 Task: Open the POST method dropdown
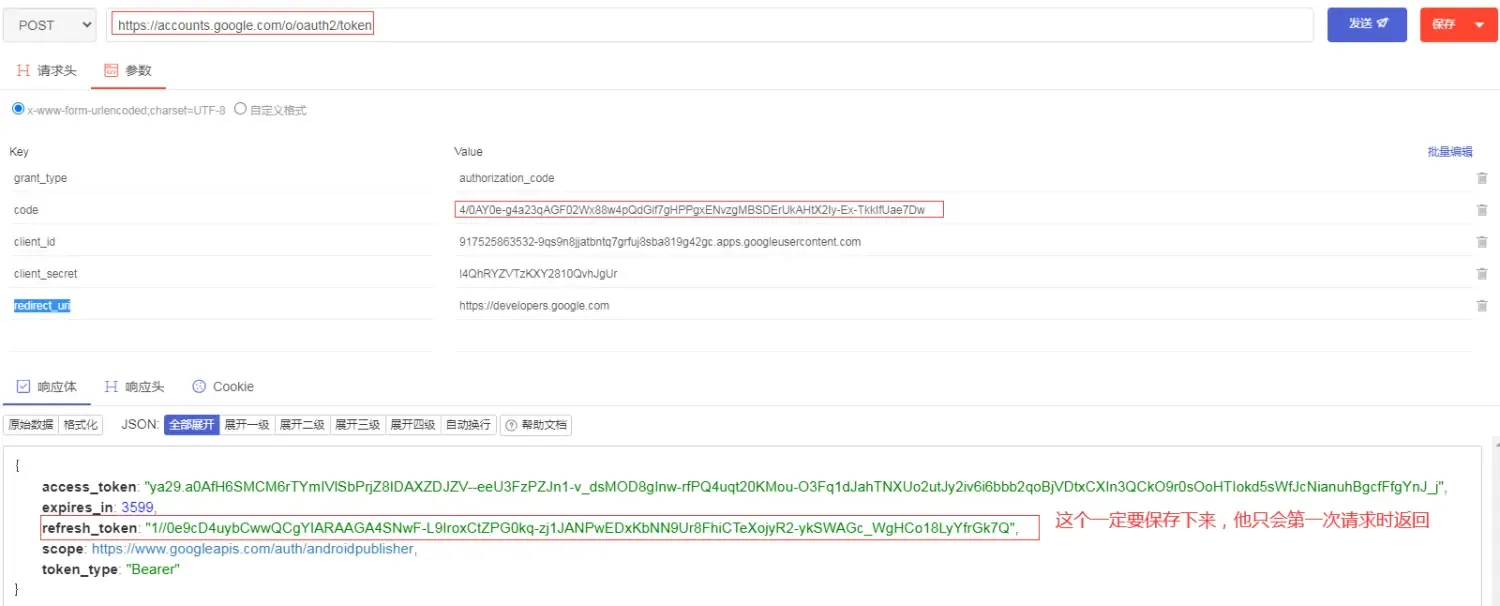coord(50,25)
